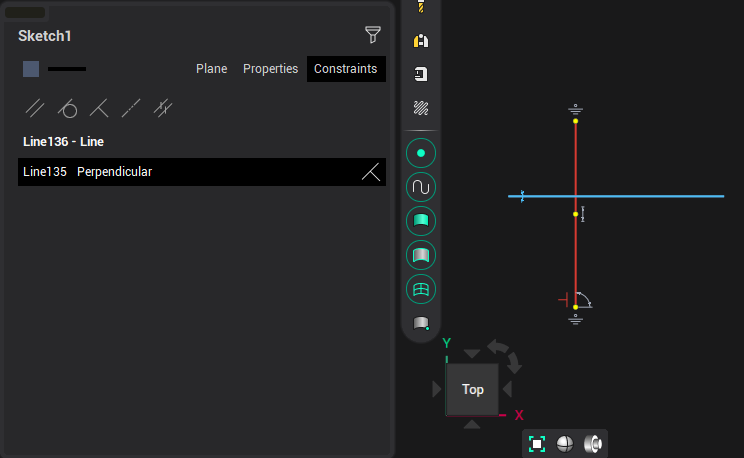Click the grid surface mesh icon

(421, 289)
